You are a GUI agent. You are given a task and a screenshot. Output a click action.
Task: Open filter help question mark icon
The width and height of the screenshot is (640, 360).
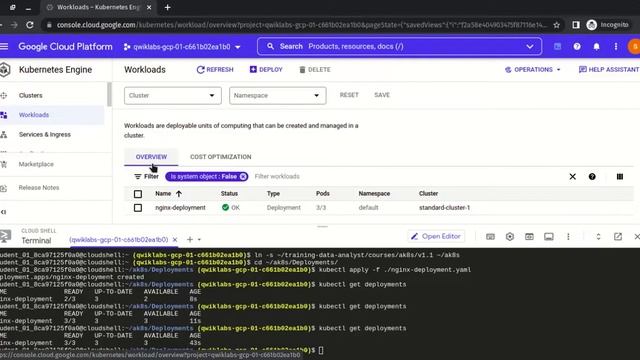[592, 176]
